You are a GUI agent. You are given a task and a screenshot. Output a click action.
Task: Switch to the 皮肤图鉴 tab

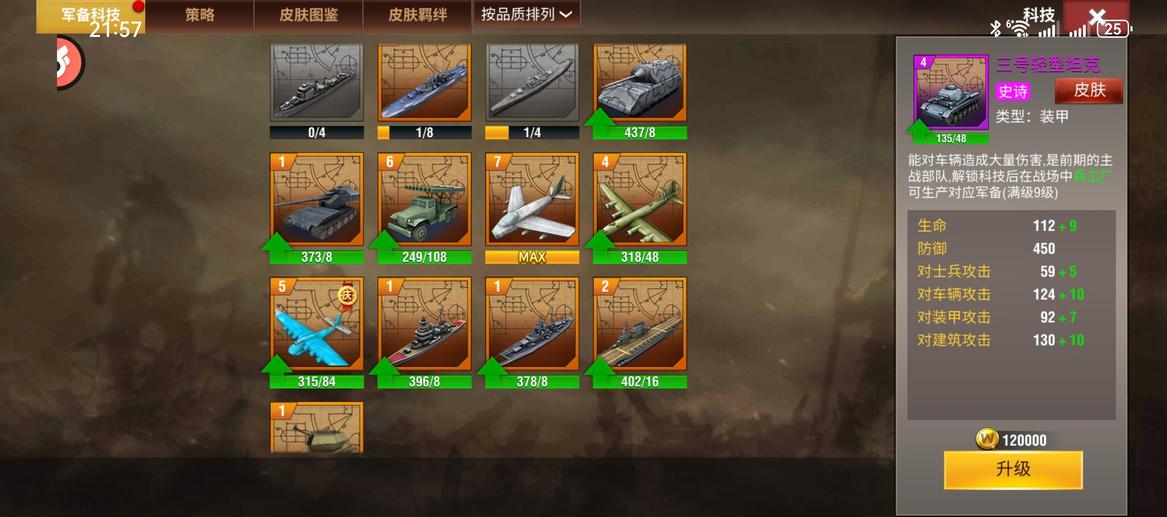309,15
